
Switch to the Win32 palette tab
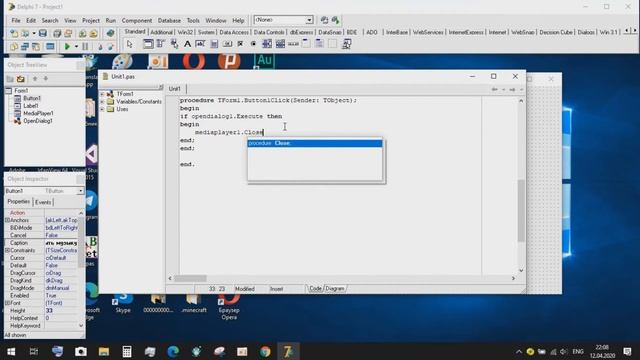[x=185, y=32]
